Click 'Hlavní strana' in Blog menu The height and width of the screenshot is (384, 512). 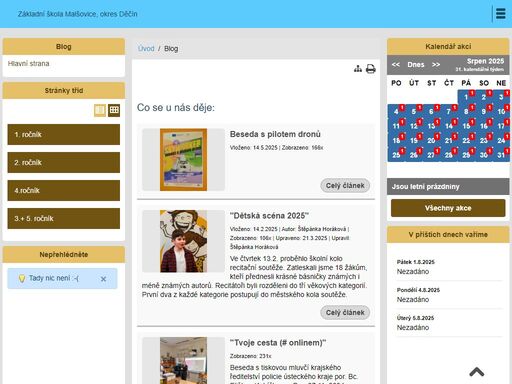coord(29,63)
